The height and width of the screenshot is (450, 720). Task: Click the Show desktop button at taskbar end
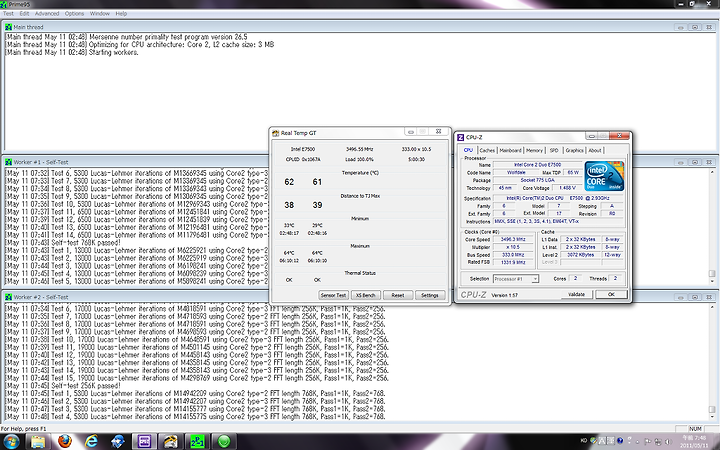point(715,442)
